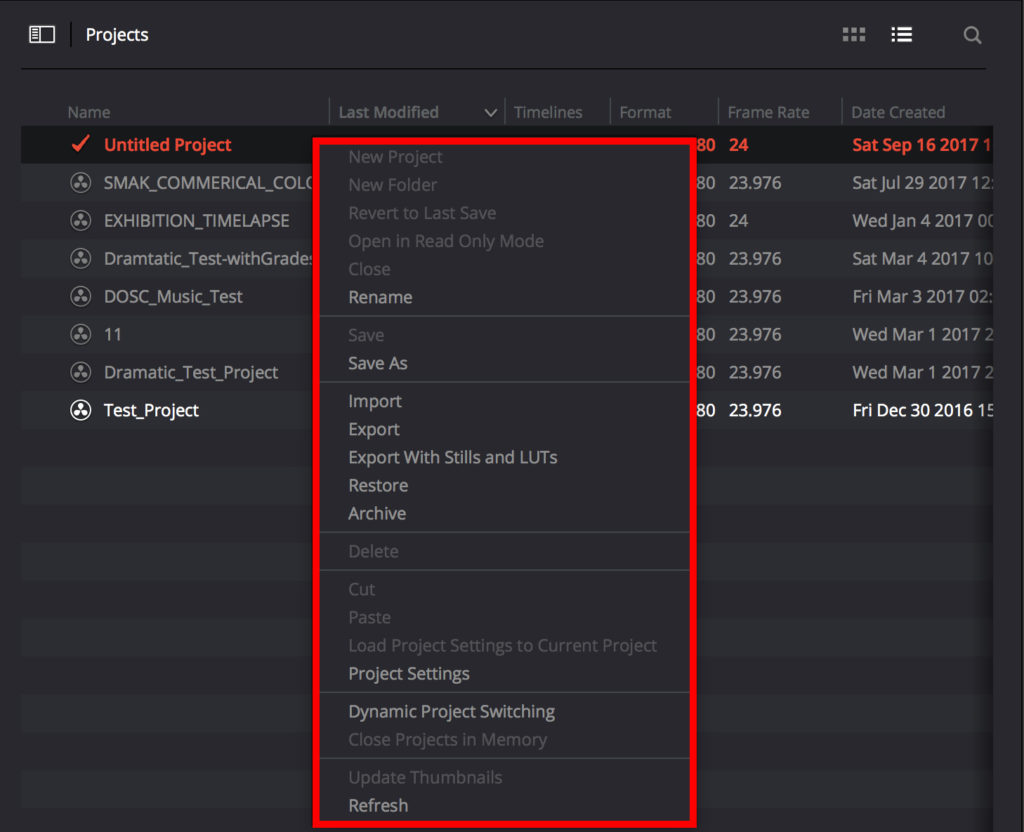Click greyed Revert to Last Save item
The height and width of the screenshot is (832, 1024).
(422, 213)
